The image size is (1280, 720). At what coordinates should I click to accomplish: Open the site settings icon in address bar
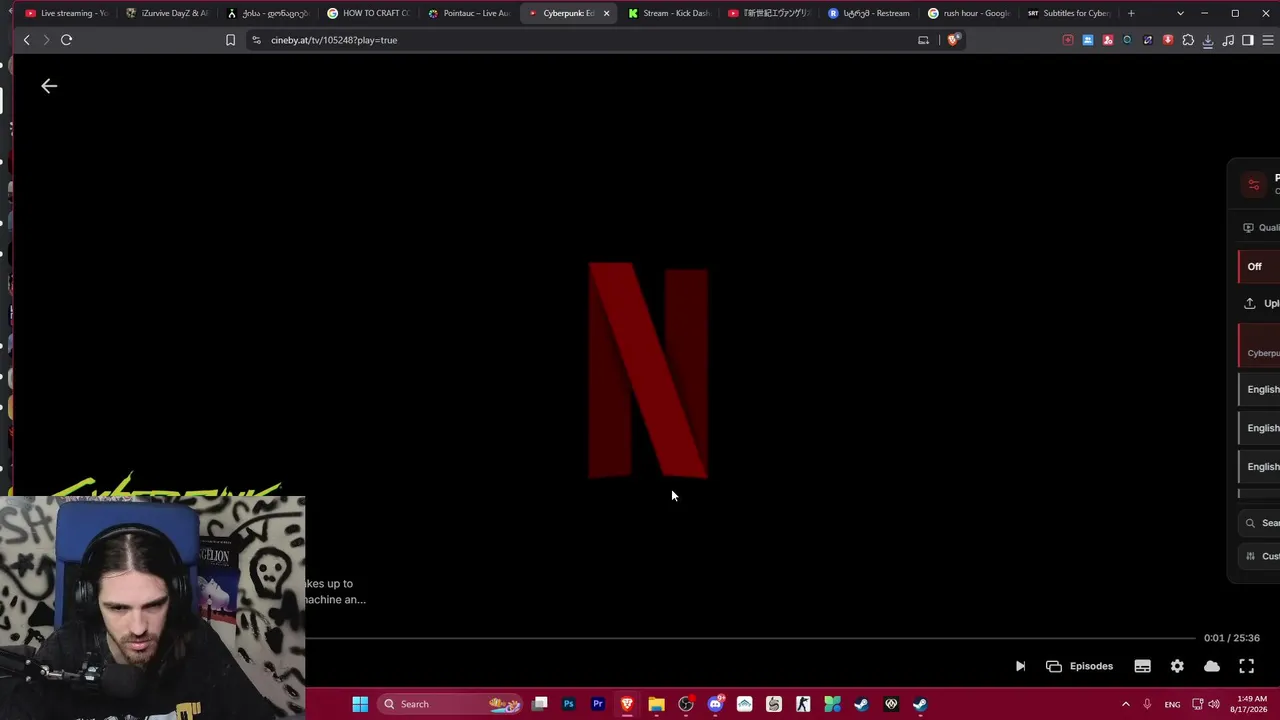(x=256, y=40)
